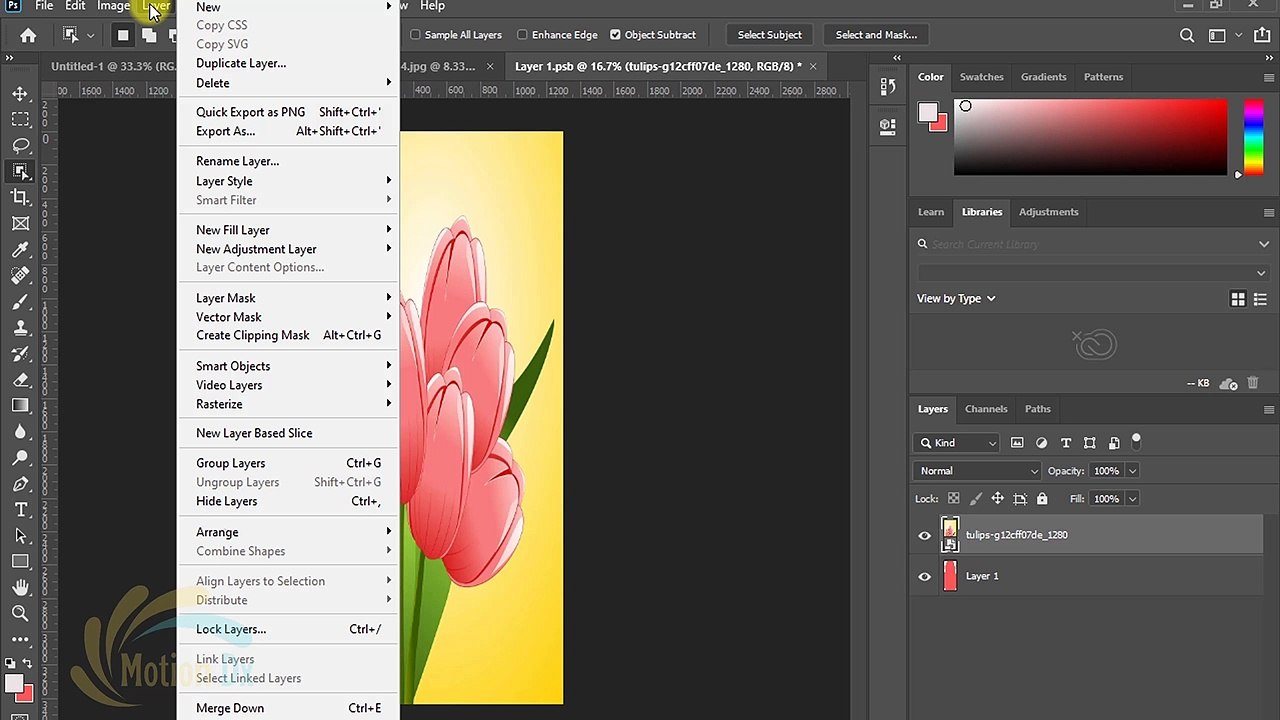Select the Move tool
Image resolution: width=1280 pixels, height=720 pixels.
20,94
